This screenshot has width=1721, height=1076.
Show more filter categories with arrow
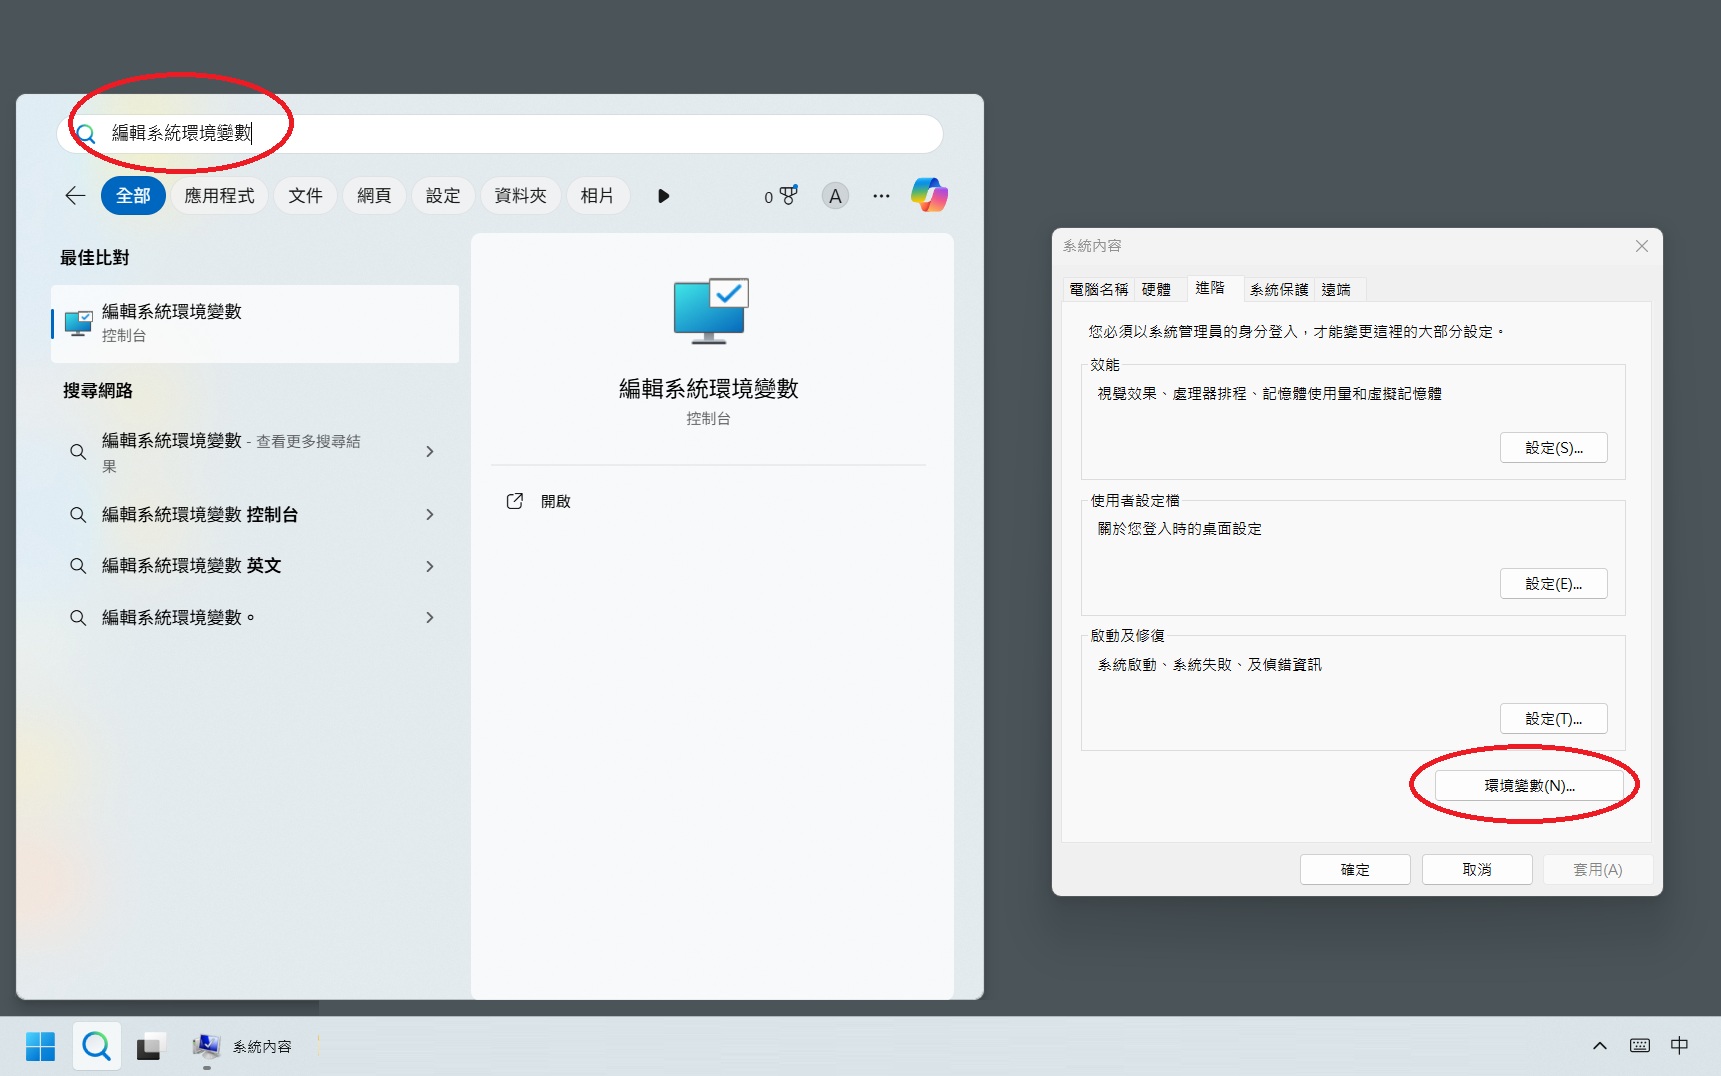[x=663, y=196]
